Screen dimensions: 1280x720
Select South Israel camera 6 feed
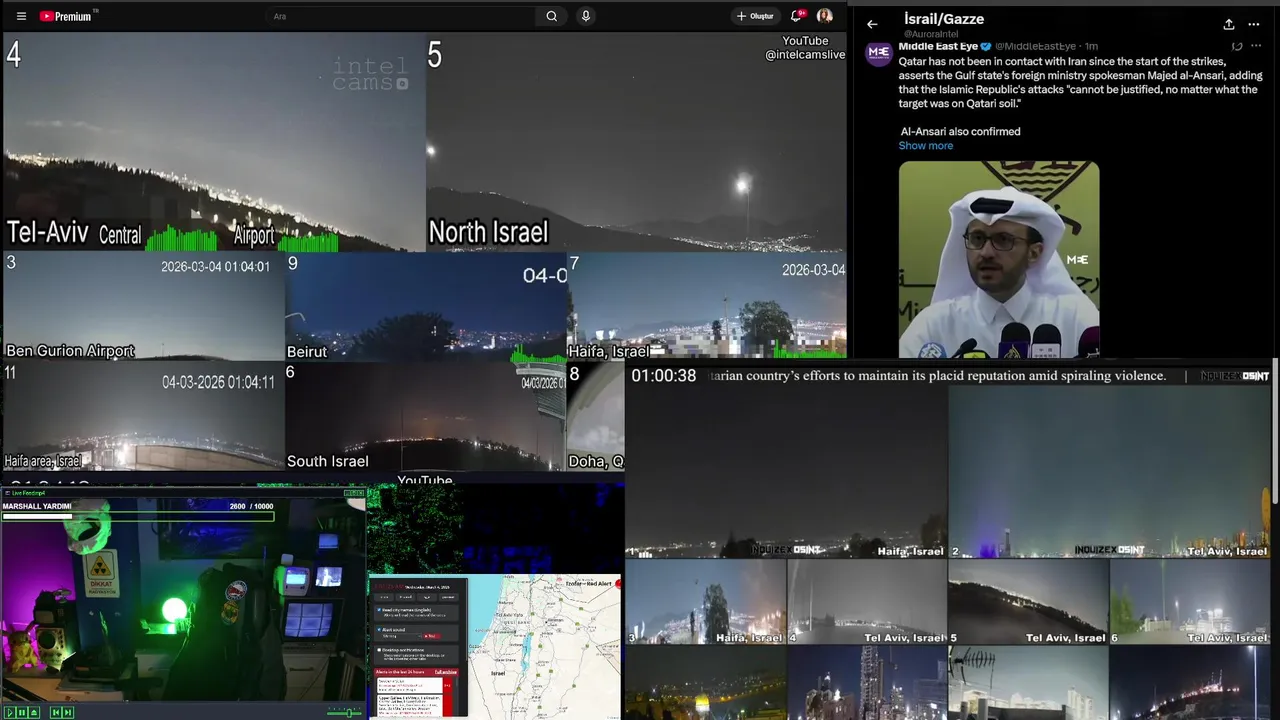pos(426,416)
